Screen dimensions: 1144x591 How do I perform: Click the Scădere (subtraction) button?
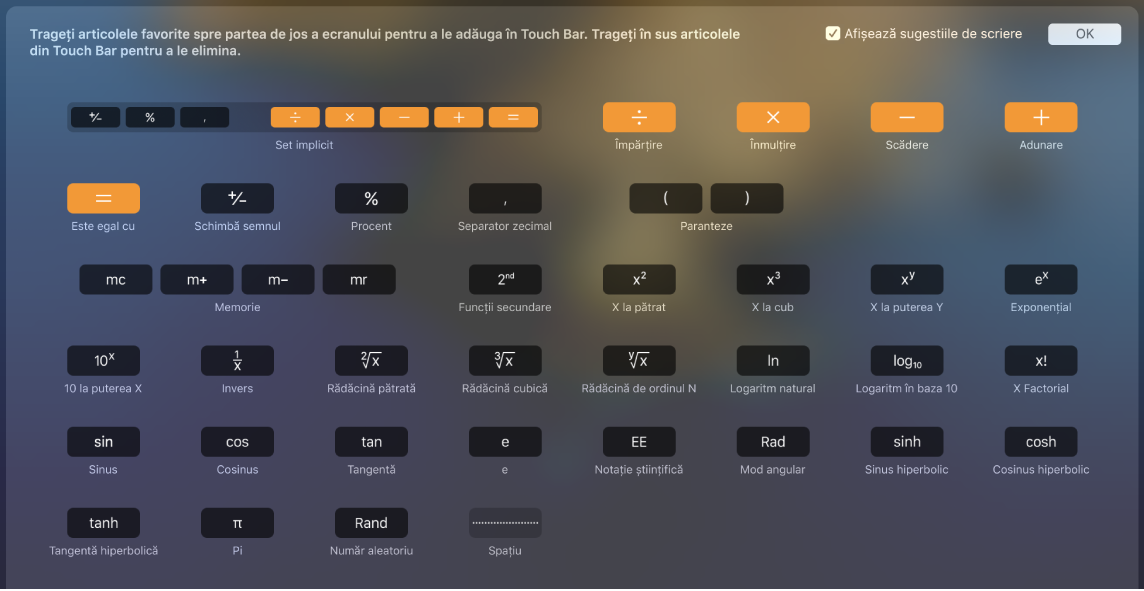906,116
